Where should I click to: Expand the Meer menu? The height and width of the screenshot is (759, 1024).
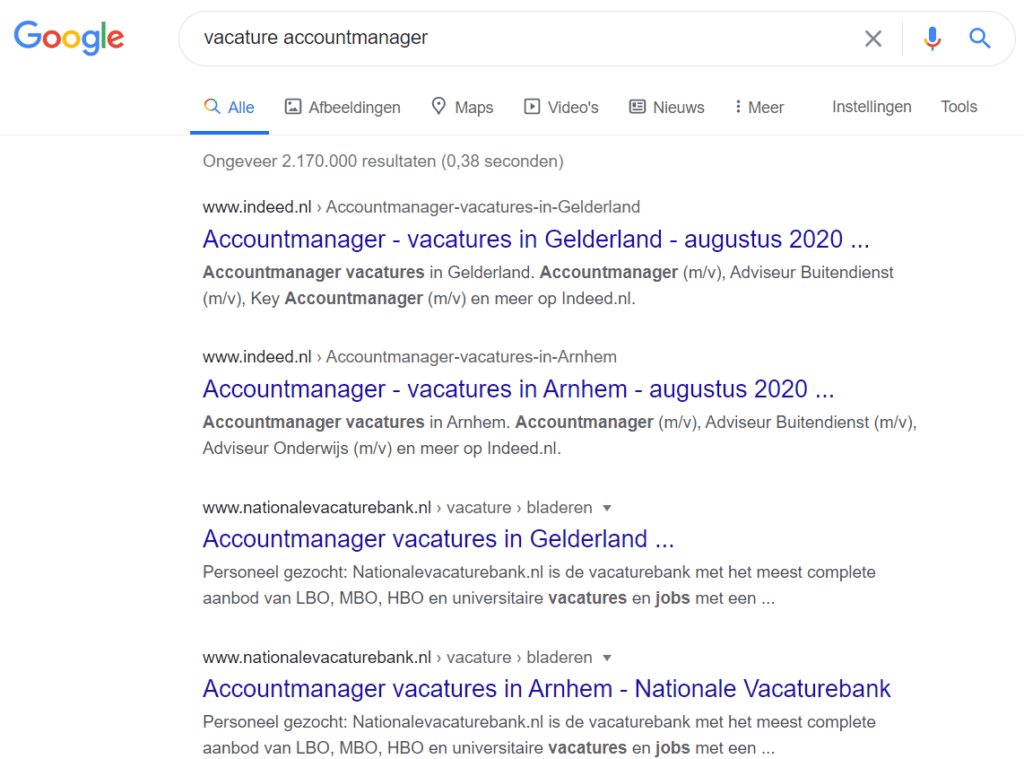(x=759, y=107)
